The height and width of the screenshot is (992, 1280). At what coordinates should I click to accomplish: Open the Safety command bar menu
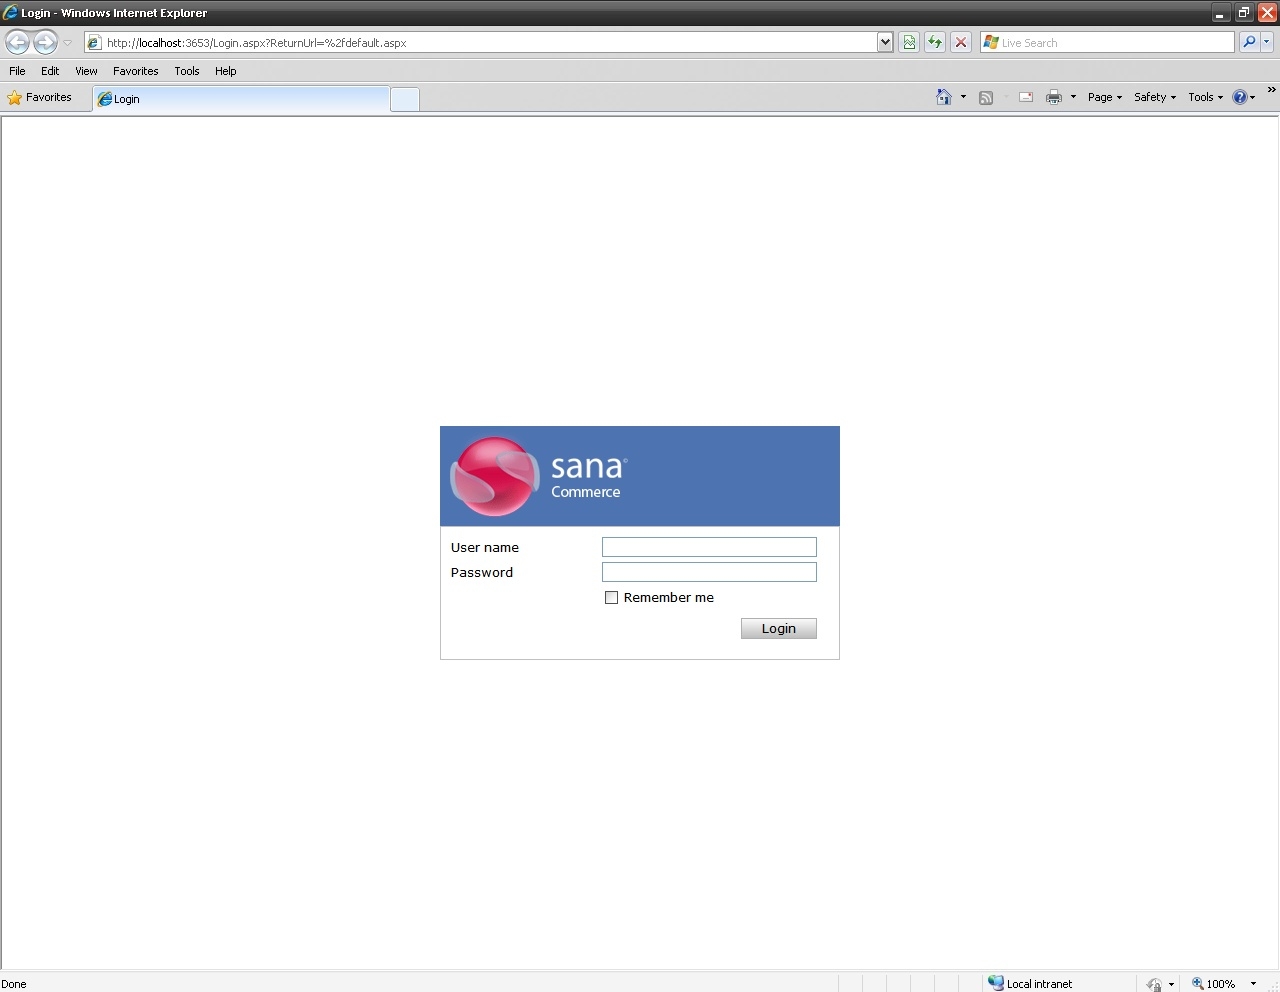pos(1155,97)
